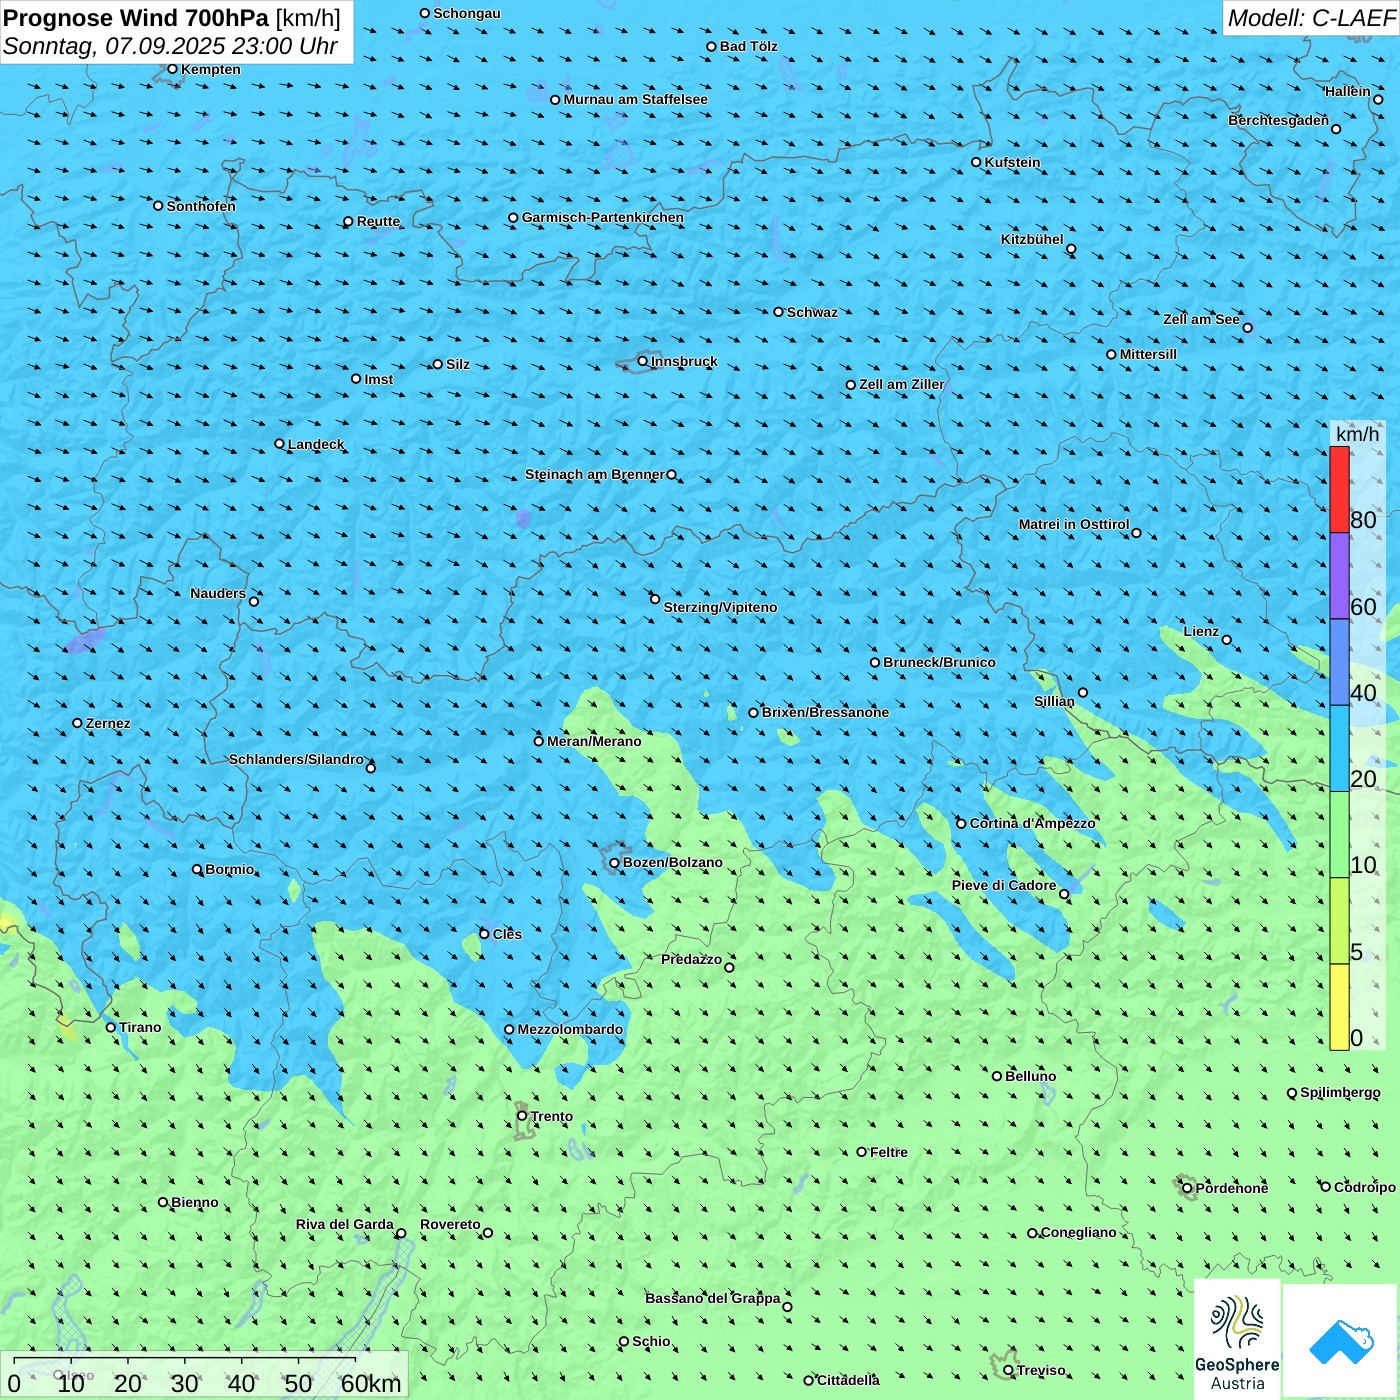Pick the green 10–20 km/h legend segment

[x=1339, y=835]
